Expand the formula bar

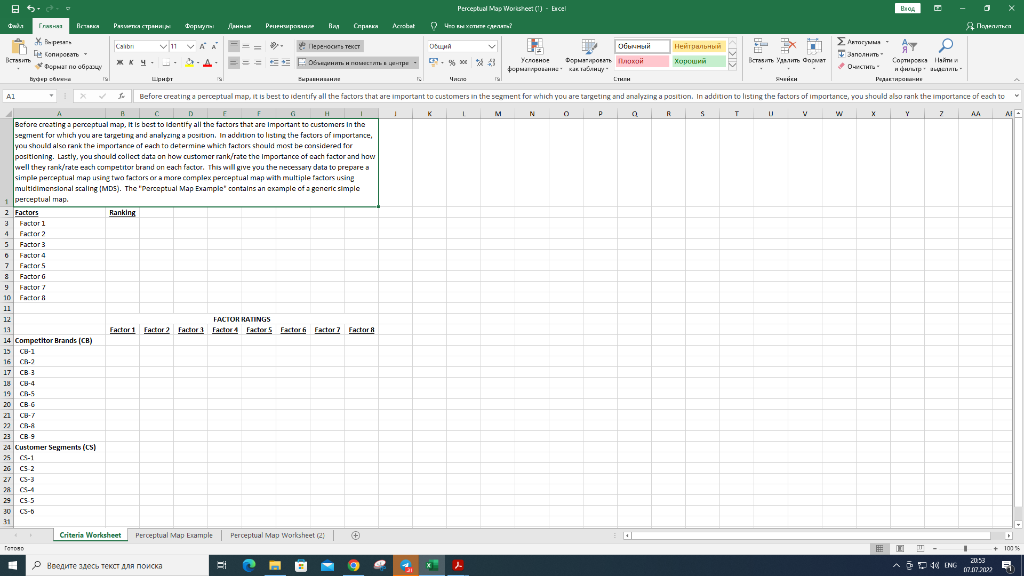pos(1016,96)
